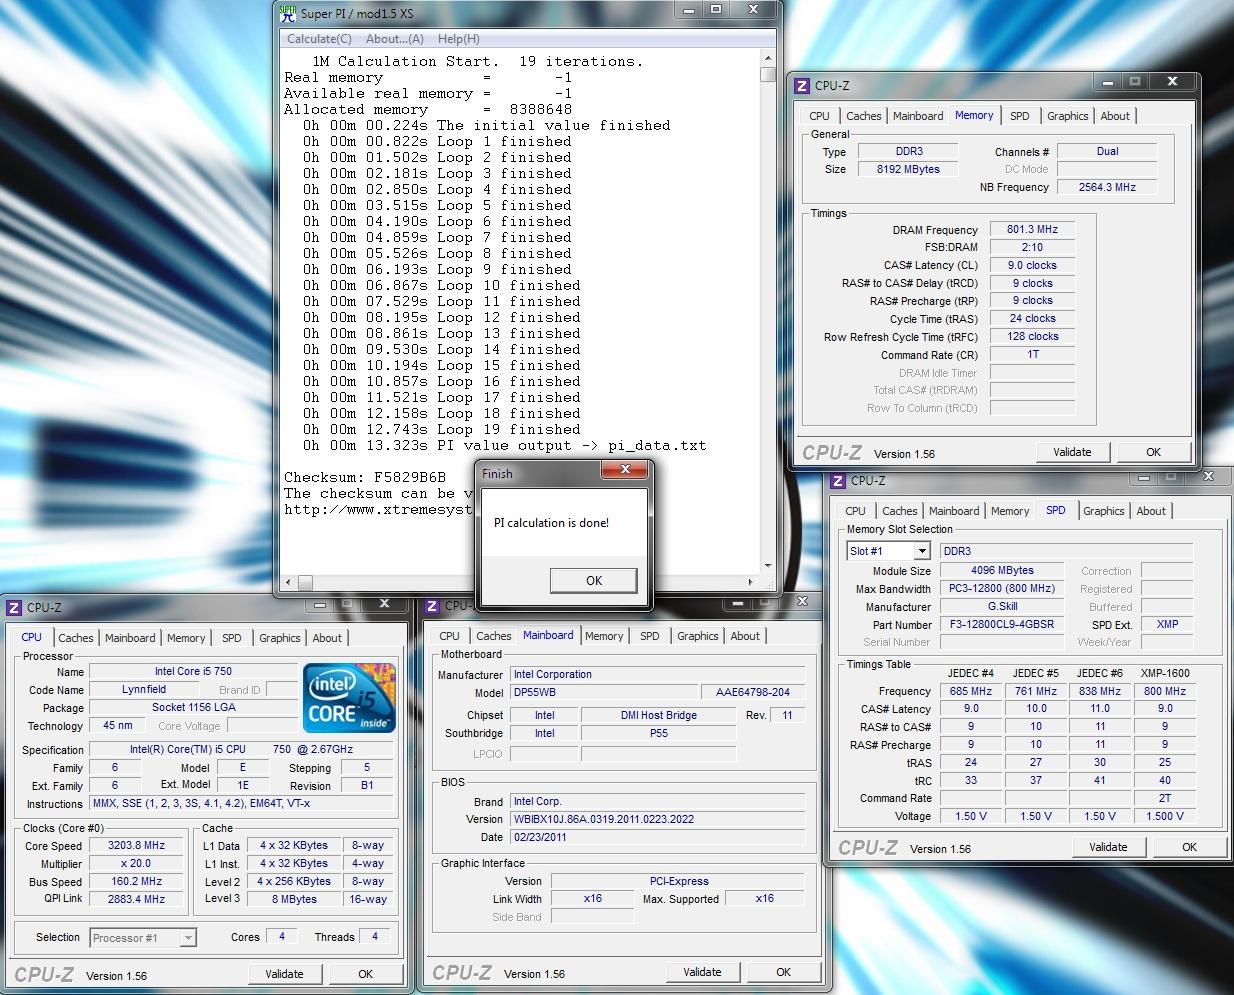The image size is (1234, 995).
Task: Click OK in the Memory CPU-Z window
Action: (1153, 452)
